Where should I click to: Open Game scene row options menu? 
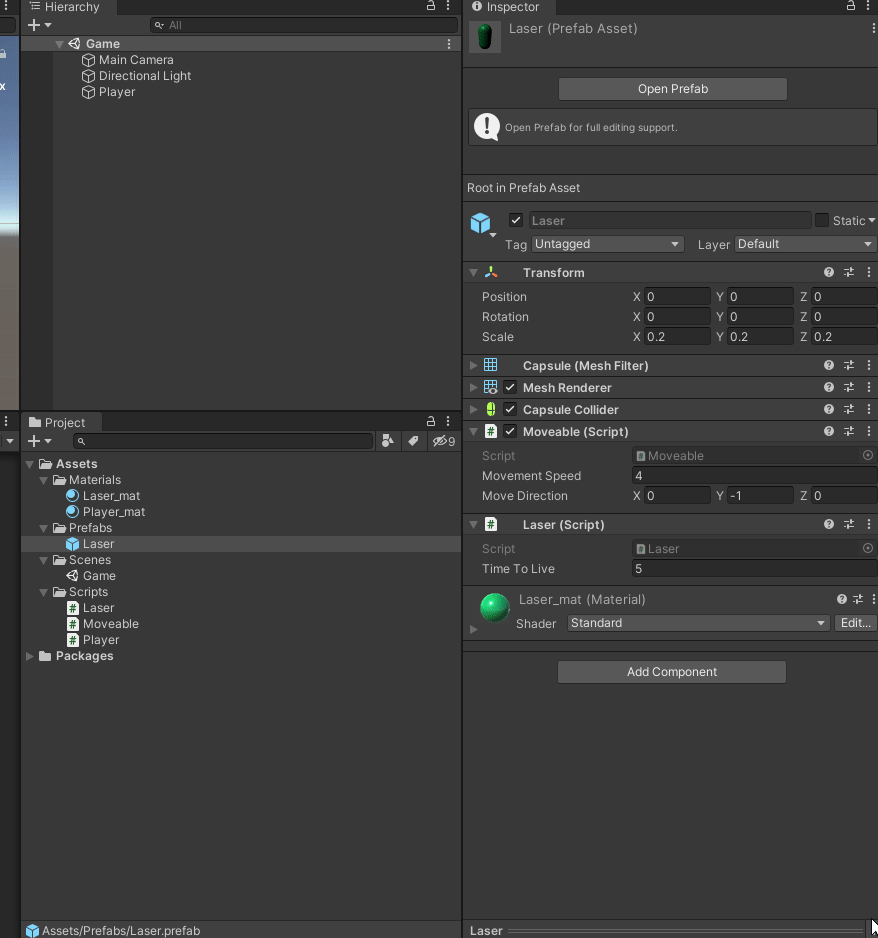[x=449, y=44]
